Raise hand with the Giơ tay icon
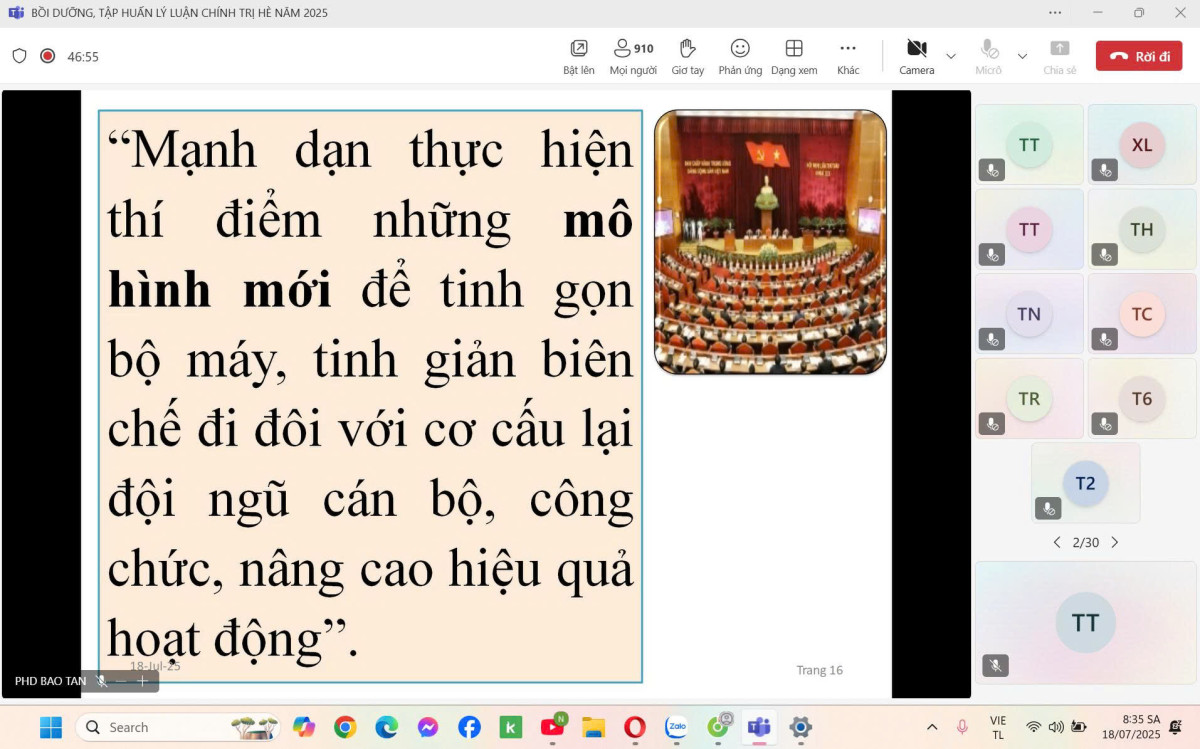Screen dimensions: 1200x749 point(687,49)
